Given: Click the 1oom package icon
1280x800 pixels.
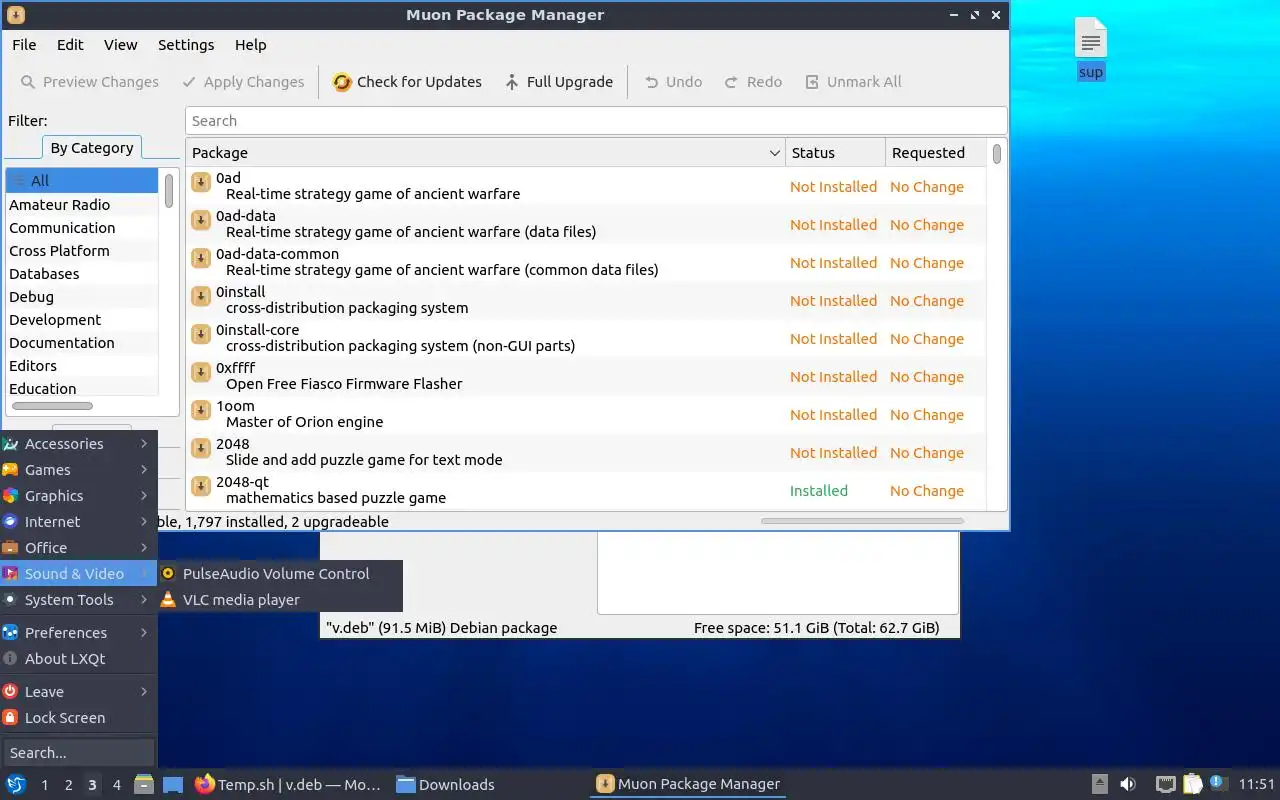Looking at the screenshot, I should coord(200,409).
